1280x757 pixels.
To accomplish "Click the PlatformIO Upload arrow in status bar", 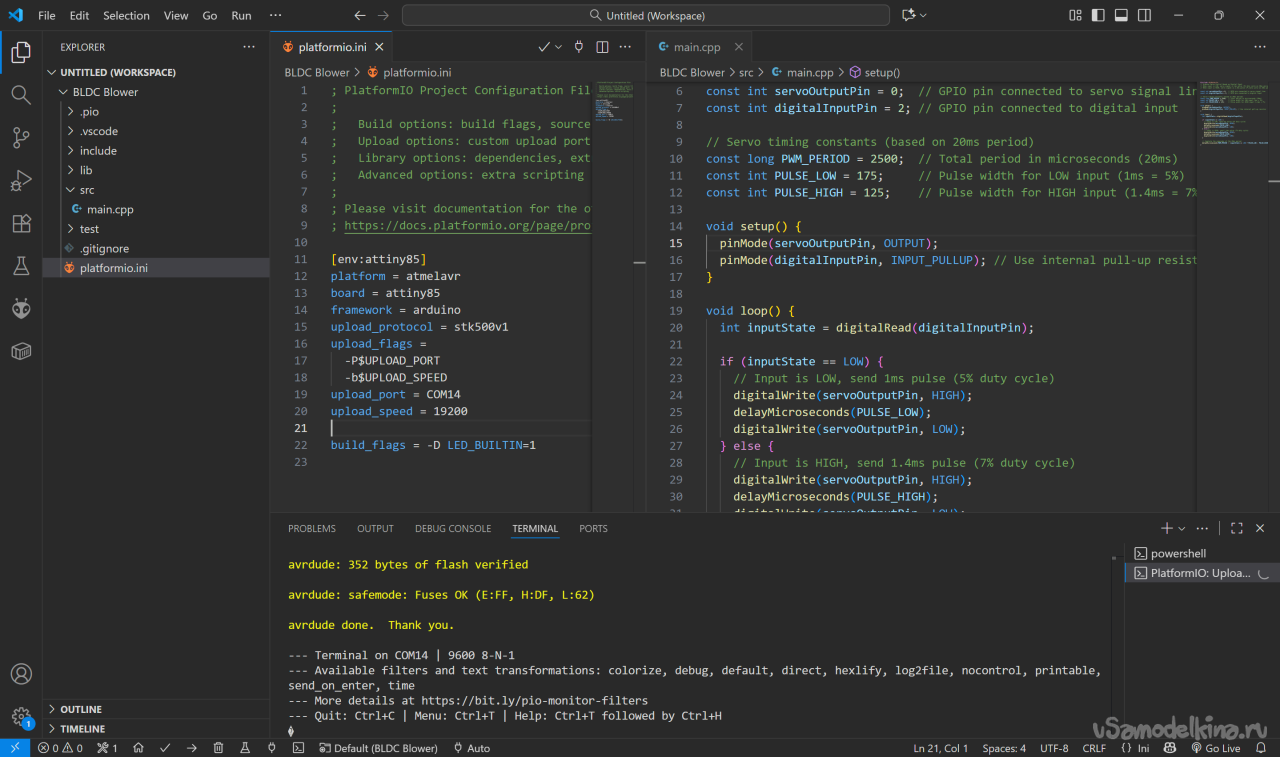I will click(191, 748).
